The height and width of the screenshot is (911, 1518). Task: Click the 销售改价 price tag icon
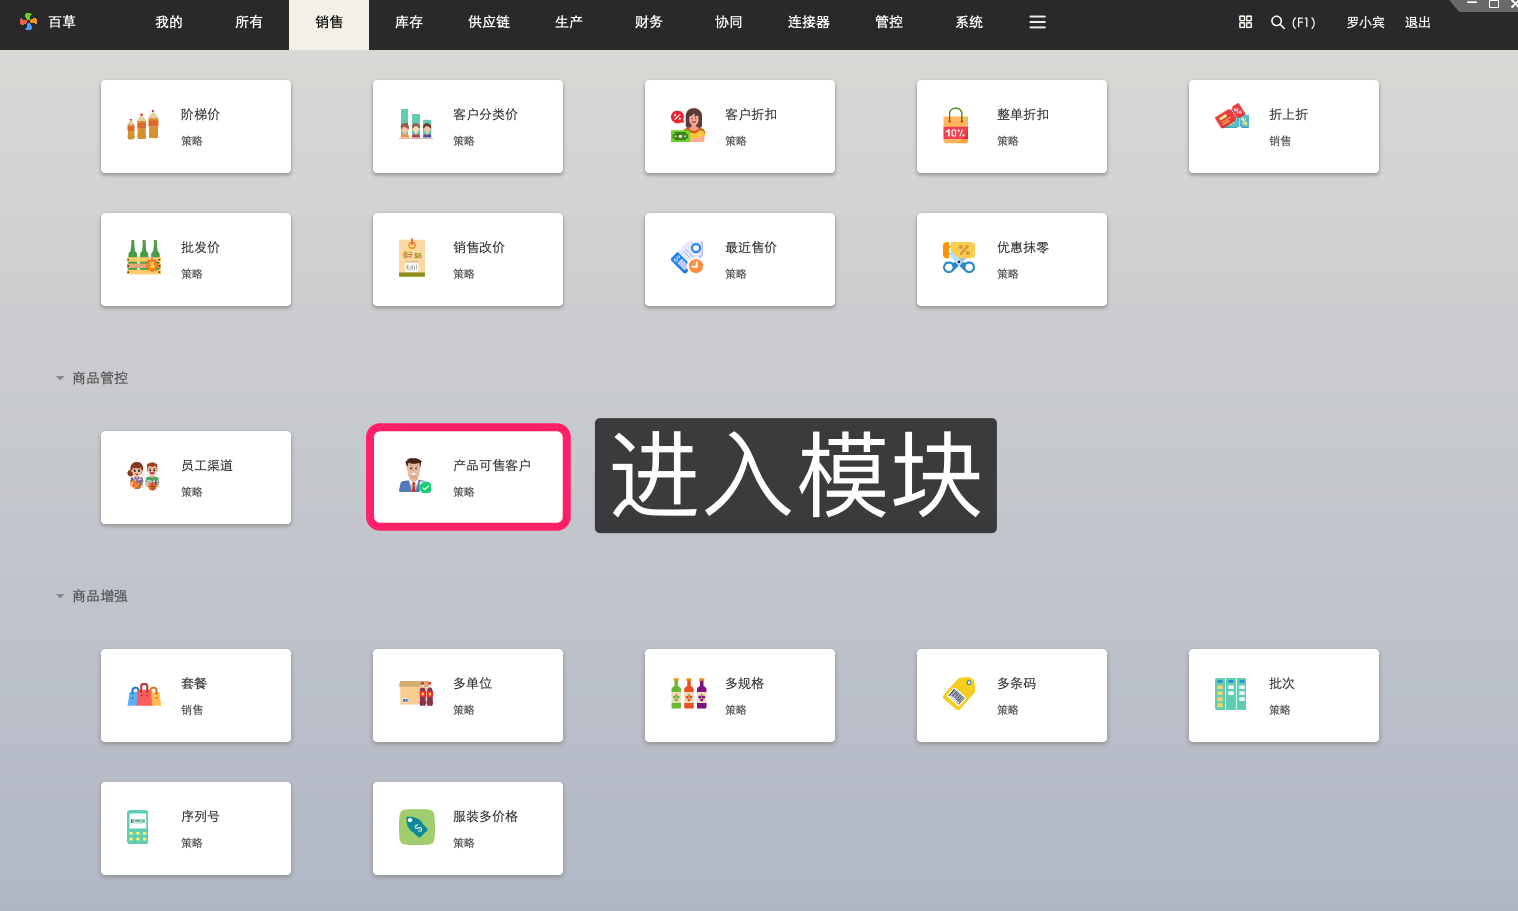click(412, 257)
